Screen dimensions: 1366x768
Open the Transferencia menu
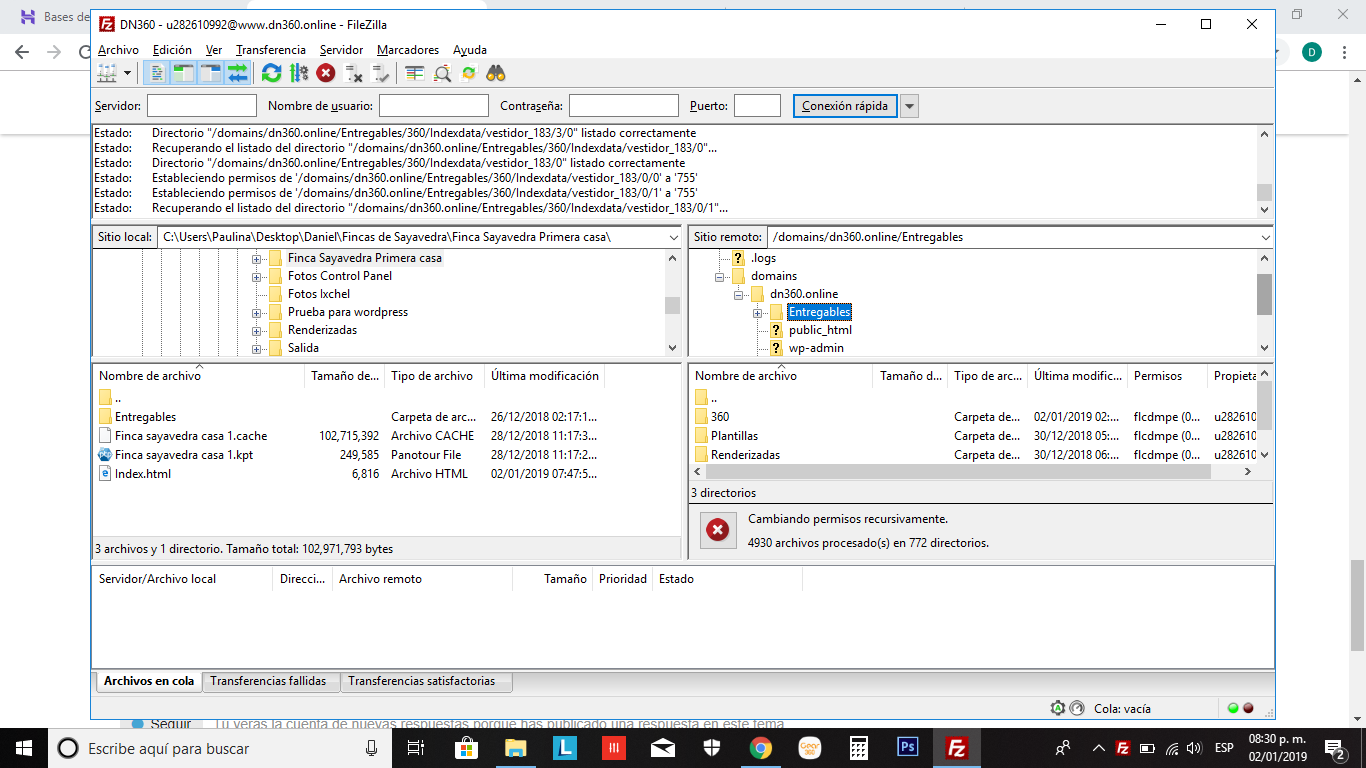[271, 50]
